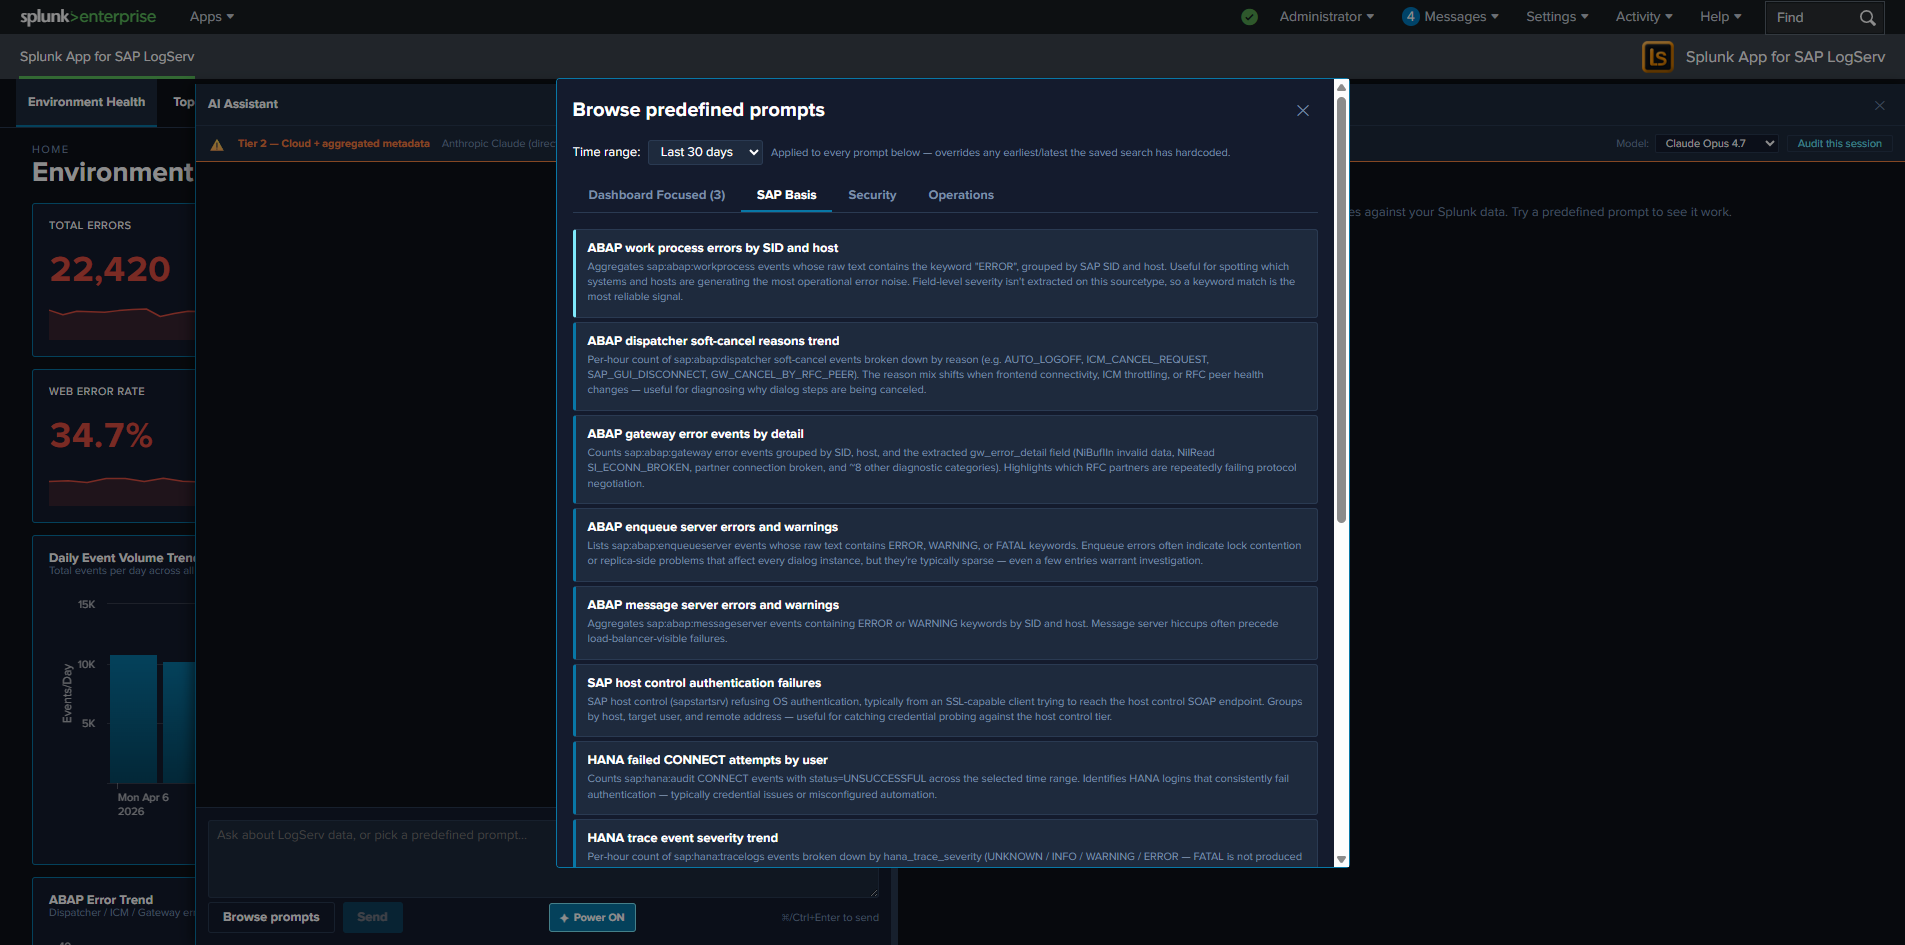This screenshot has height=945, width=1905.
Task: Select SAP host control authentication failures prompt
Action: pyautogui.click(x=945, y=700)
